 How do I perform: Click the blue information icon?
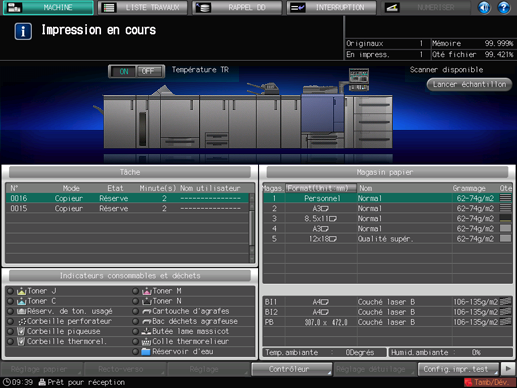[23, 31]
